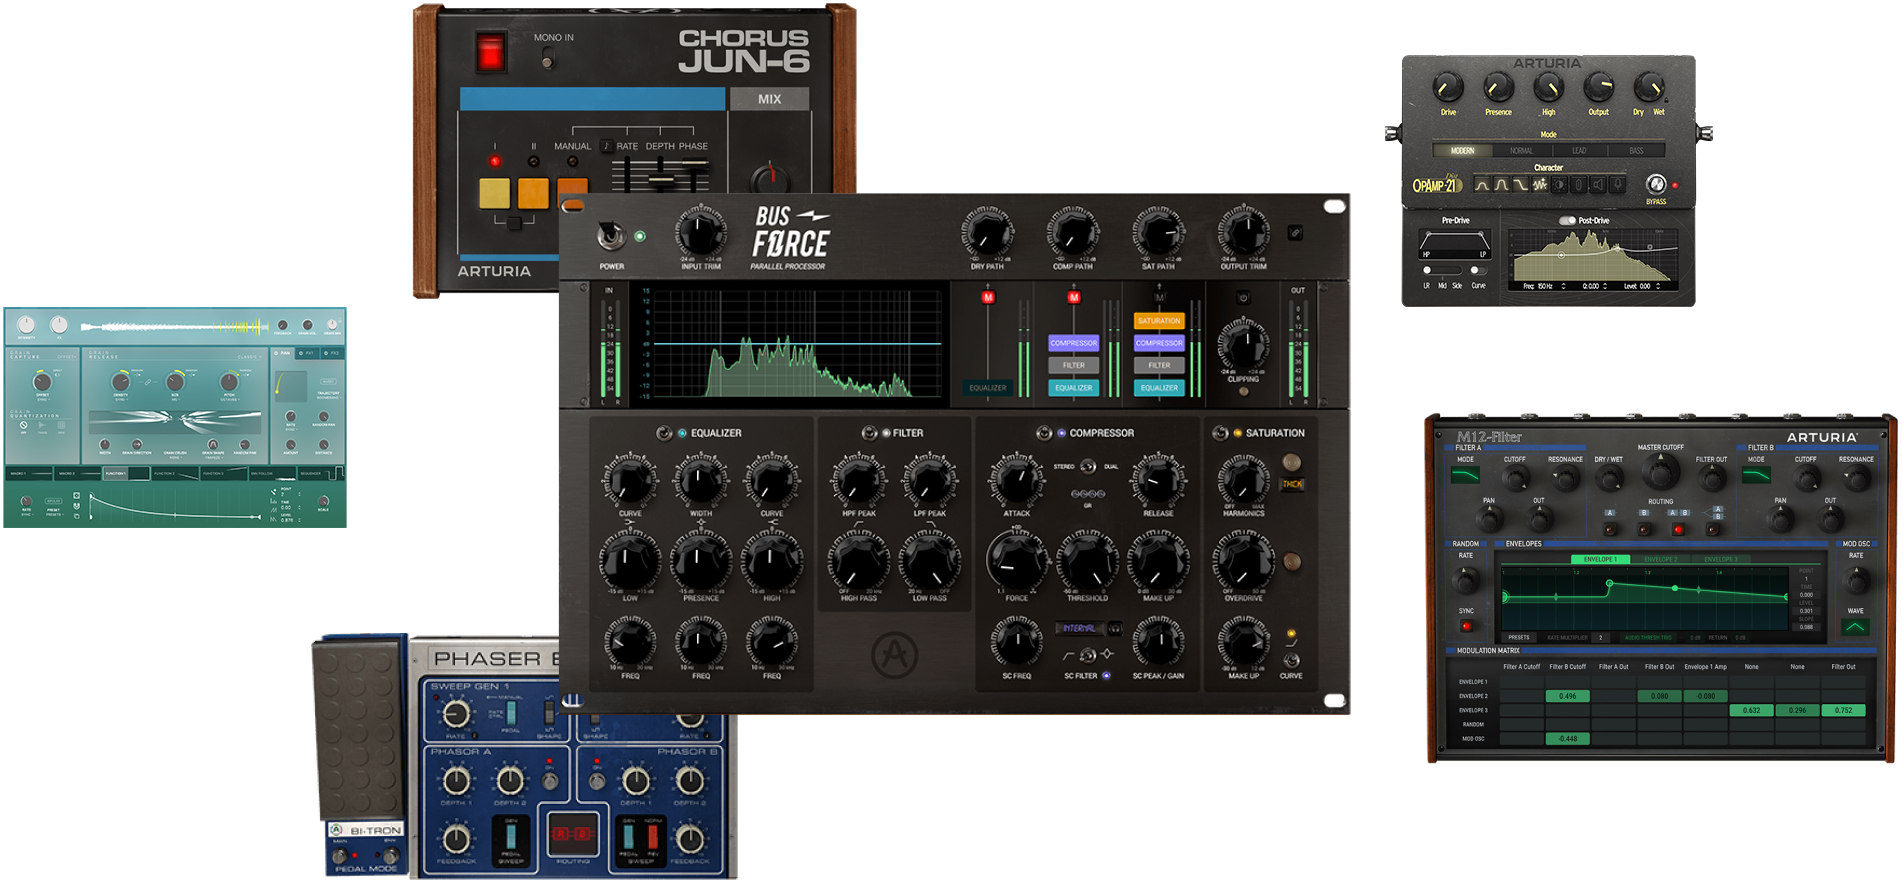Switch to the Envelope 3 tab
Screen dimensions: 1902x886
(x=1719, y=559)
